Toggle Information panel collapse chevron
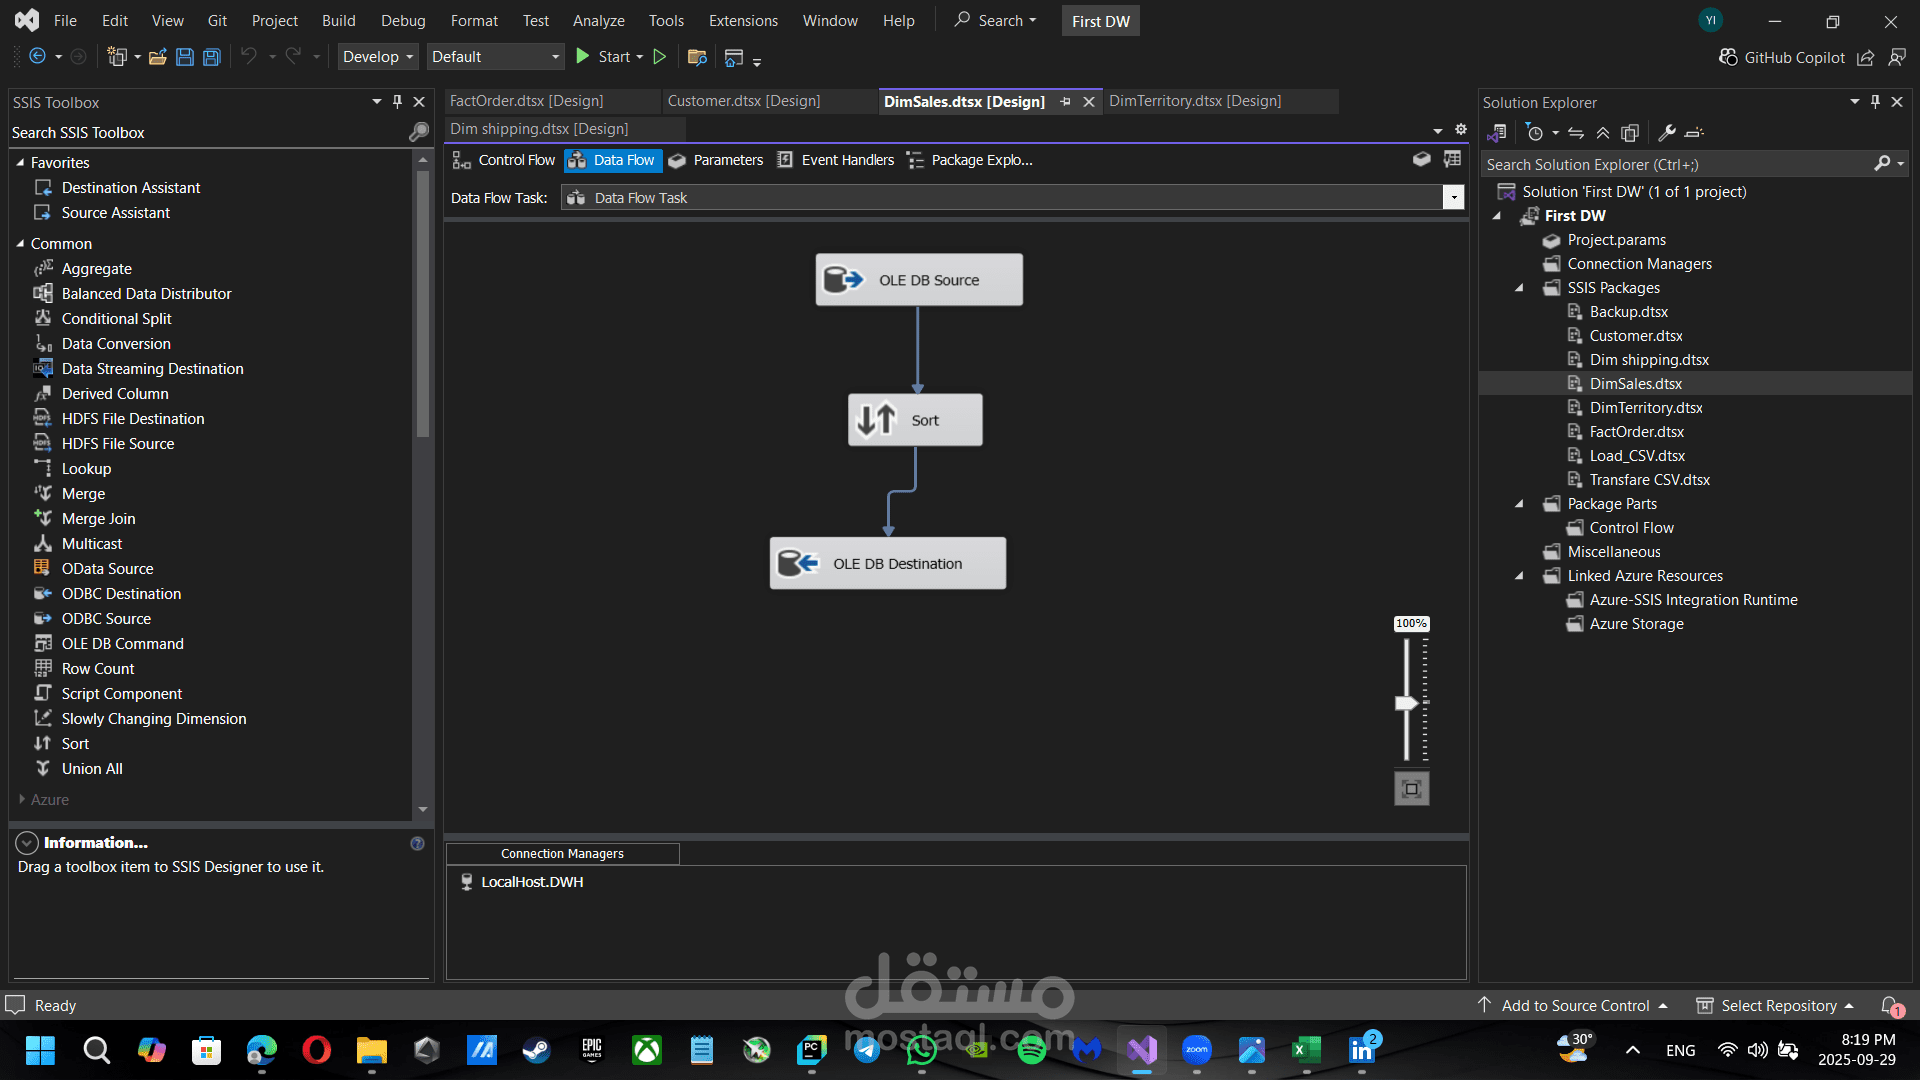 tap(27, 843)
